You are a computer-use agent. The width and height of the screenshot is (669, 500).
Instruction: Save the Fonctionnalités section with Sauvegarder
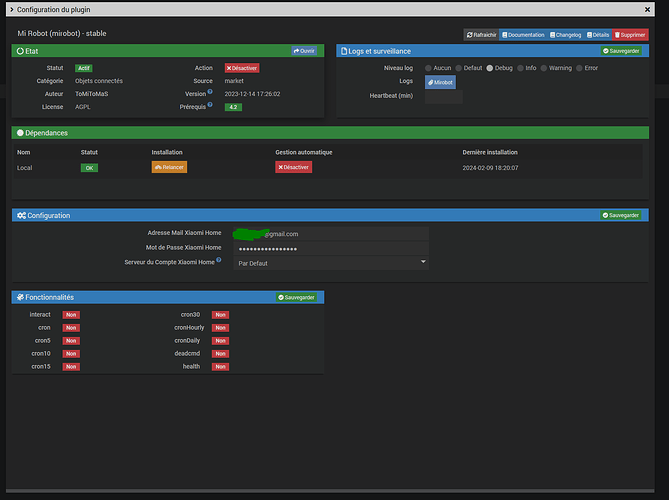coord(296,297)
